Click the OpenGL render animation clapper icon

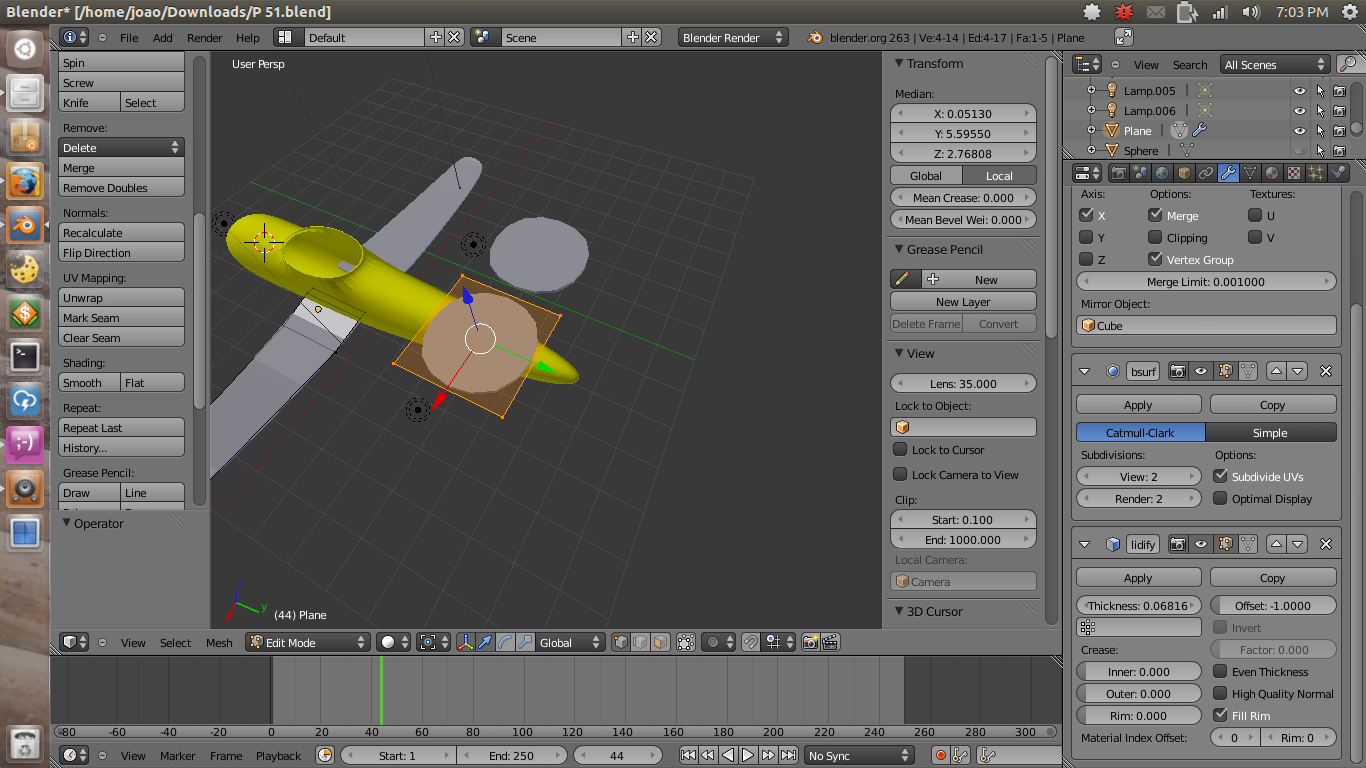[830, 642]
